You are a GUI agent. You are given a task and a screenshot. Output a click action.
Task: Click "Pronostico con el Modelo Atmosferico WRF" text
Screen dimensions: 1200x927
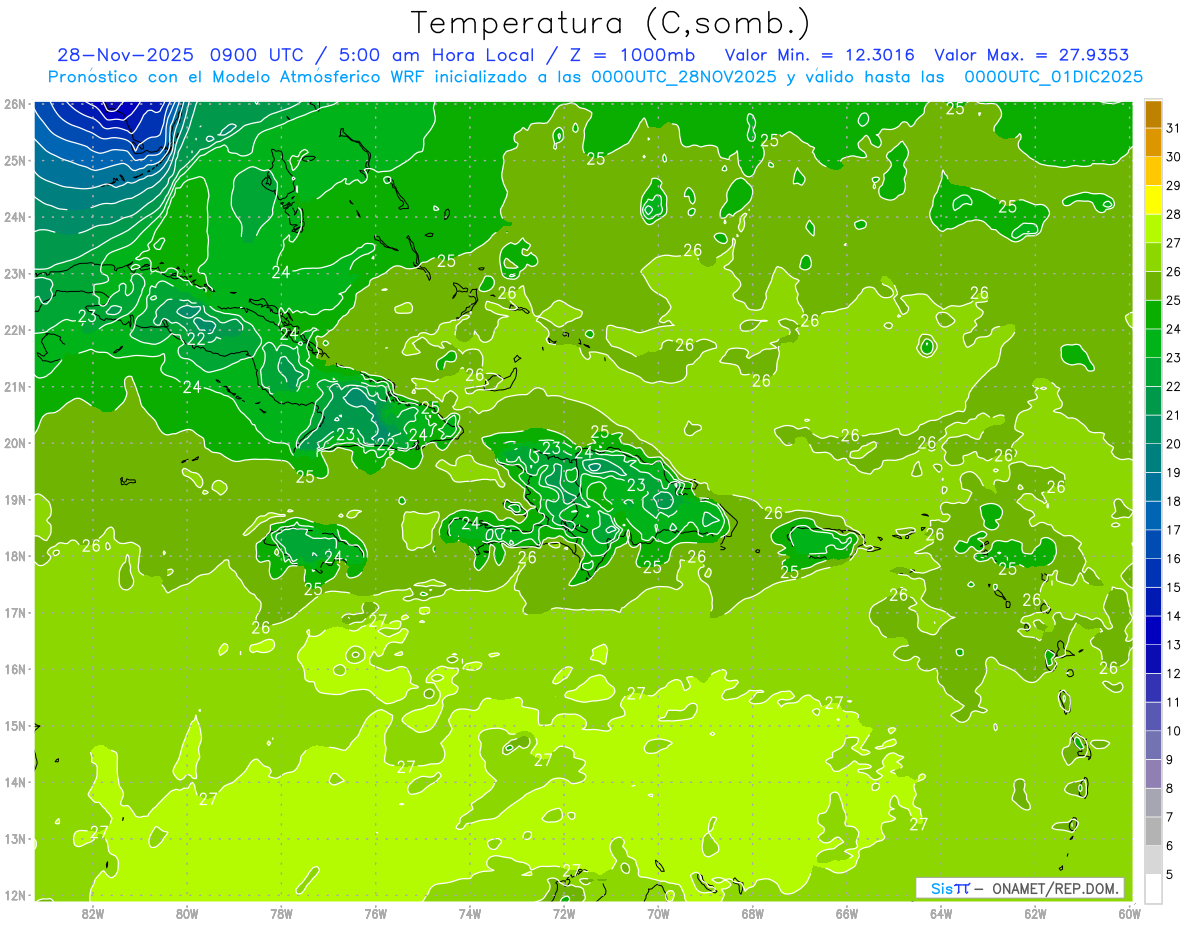pos(238,76)
